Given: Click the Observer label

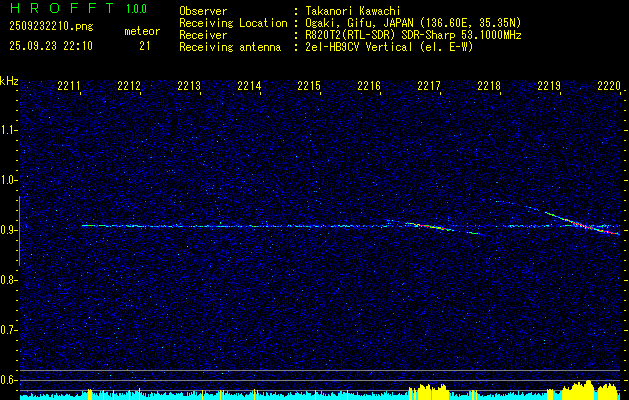Looking at the screenshot, I should click(203, 11).
